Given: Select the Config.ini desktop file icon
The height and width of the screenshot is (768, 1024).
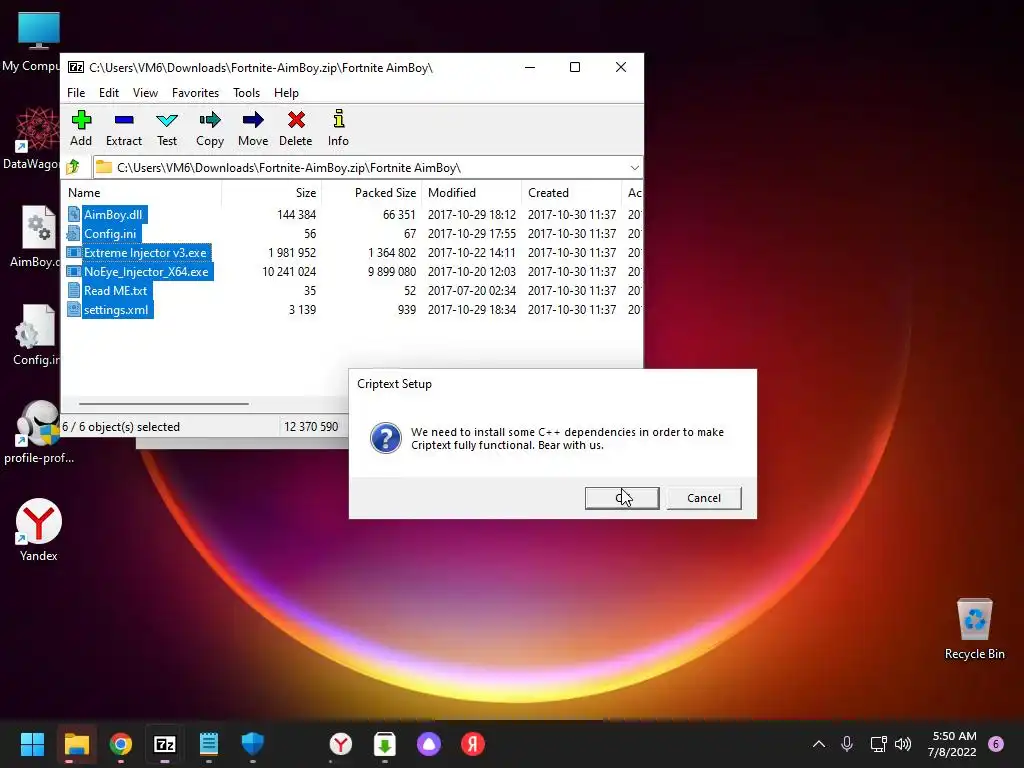Looking at the screenshot, I should 35,326.
